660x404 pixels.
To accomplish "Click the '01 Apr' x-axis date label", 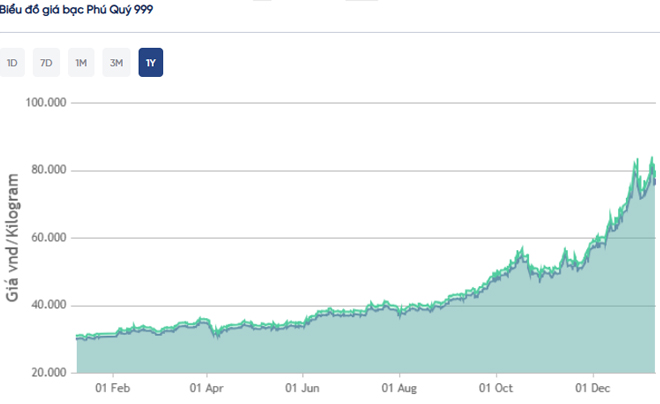I will pyautogui.click(x=207, y=387).
